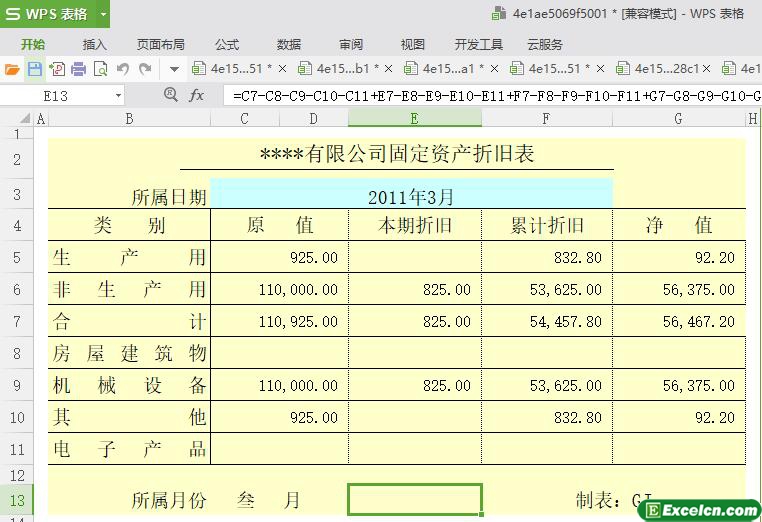Image resolution: width=762 pixels, height=522 pixels.
Task: Click the print icon
Action: 78,69
